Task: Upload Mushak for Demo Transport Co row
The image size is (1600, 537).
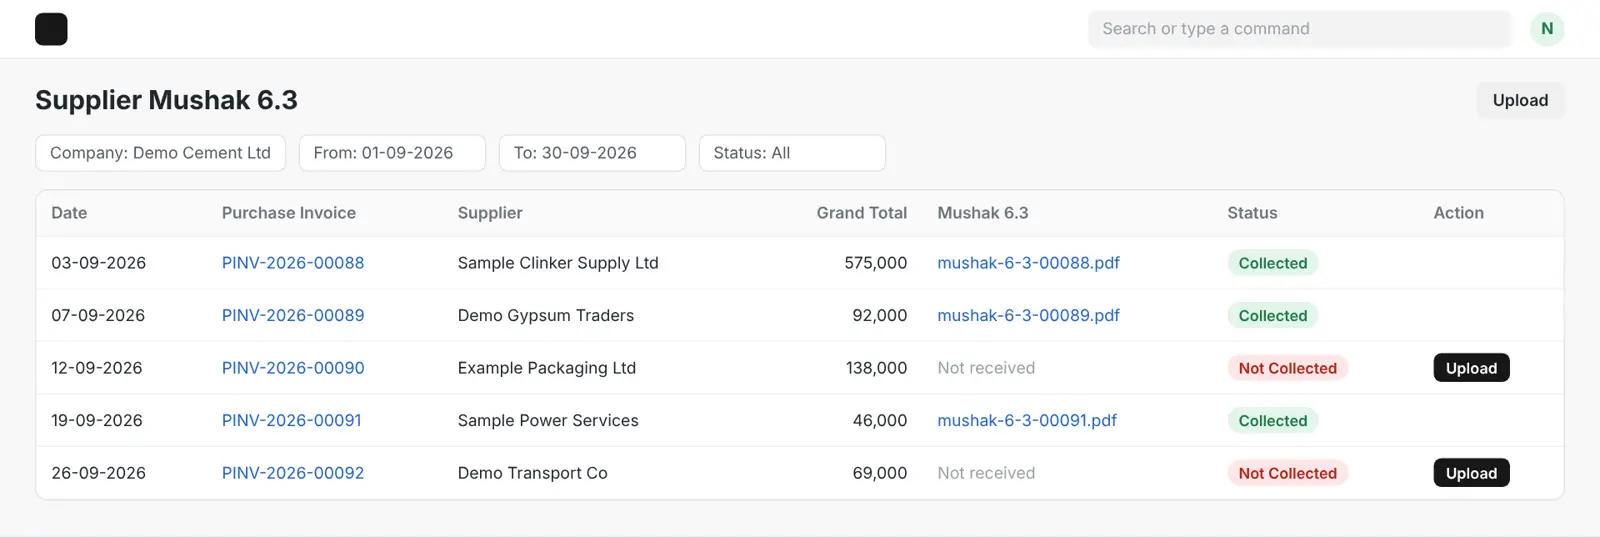Action: 1471,473
